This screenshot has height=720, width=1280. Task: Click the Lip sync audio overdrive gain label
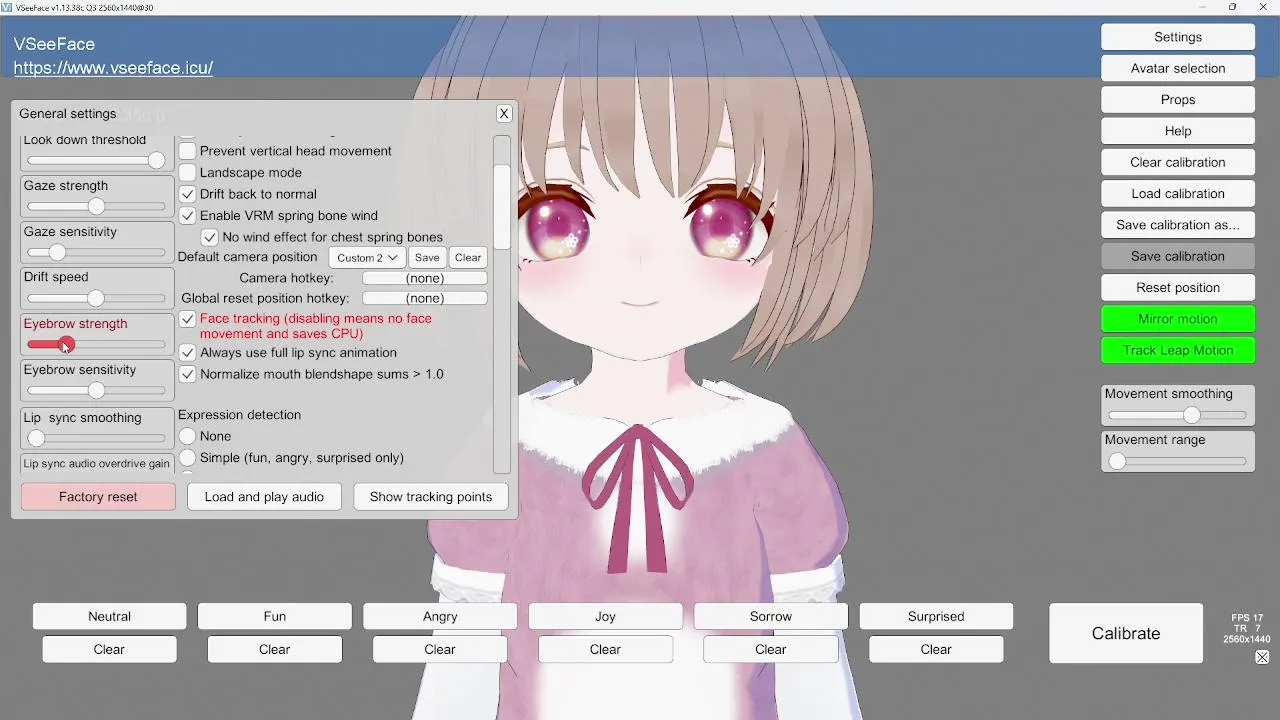click(x=97, y=464)
